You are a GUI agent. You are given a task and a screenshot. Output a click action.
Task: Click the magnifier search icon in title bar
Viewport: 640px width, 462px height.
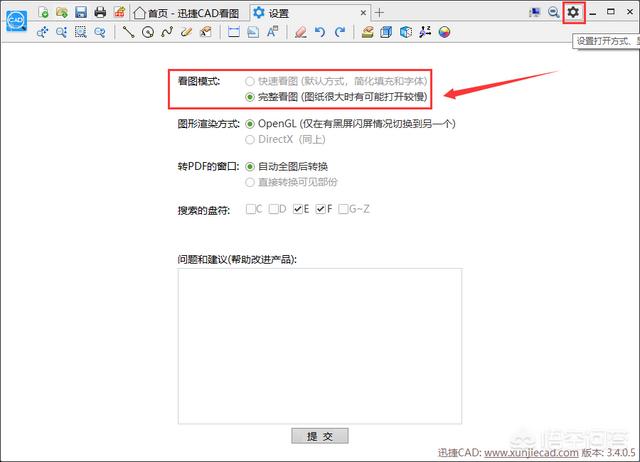[x=553, y=12]
